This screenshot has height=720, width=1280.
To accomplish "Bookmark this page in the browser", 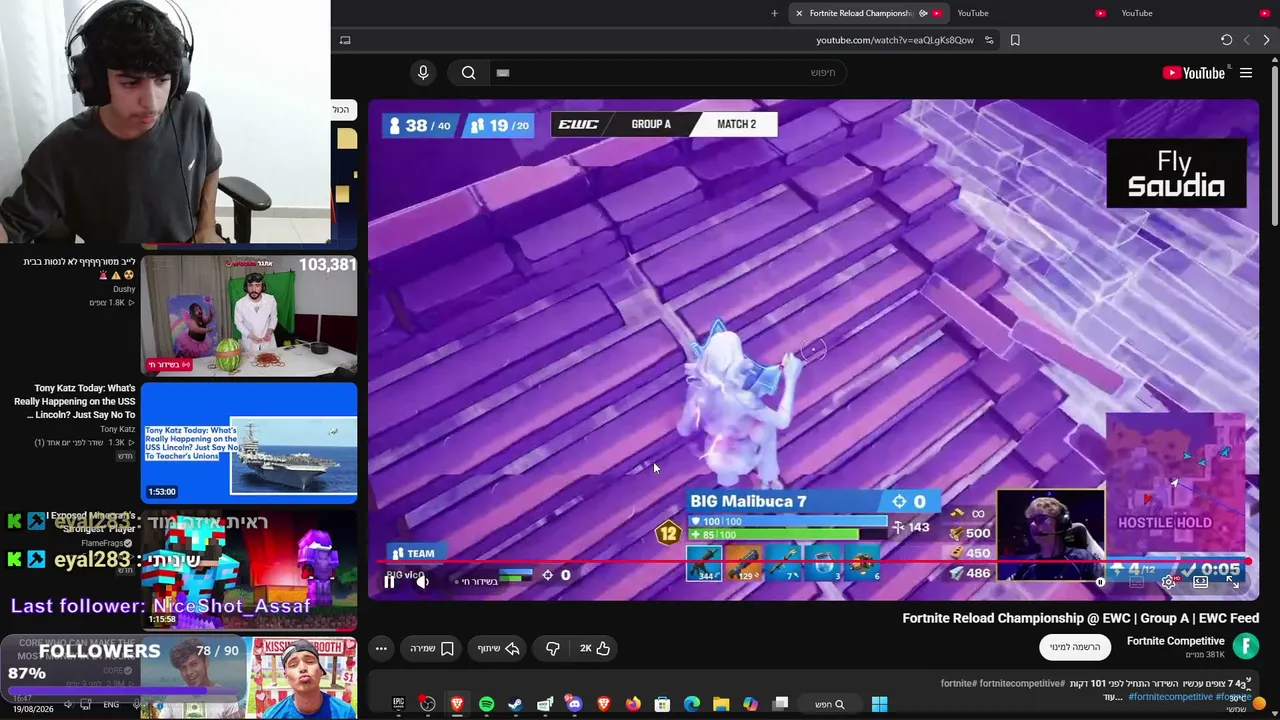I will click(x=1015, y=40).
